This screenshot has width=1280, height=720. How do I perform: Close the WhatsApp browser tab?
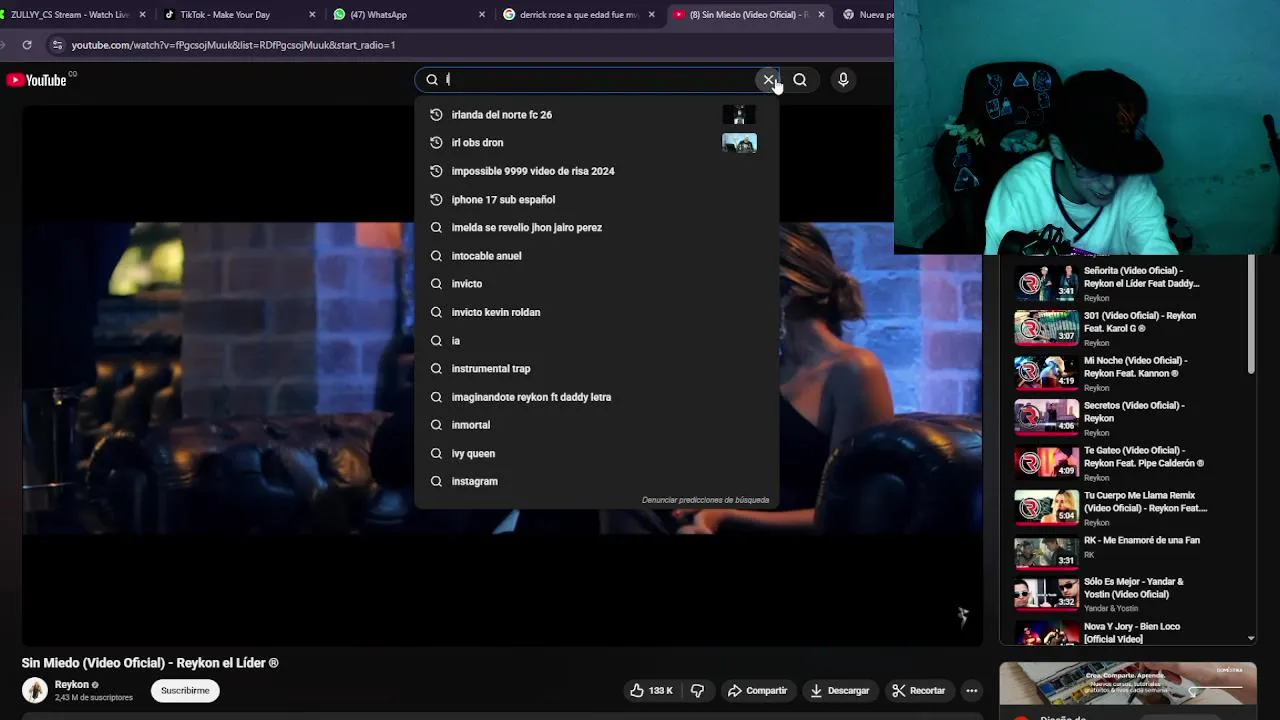(483, 15)
